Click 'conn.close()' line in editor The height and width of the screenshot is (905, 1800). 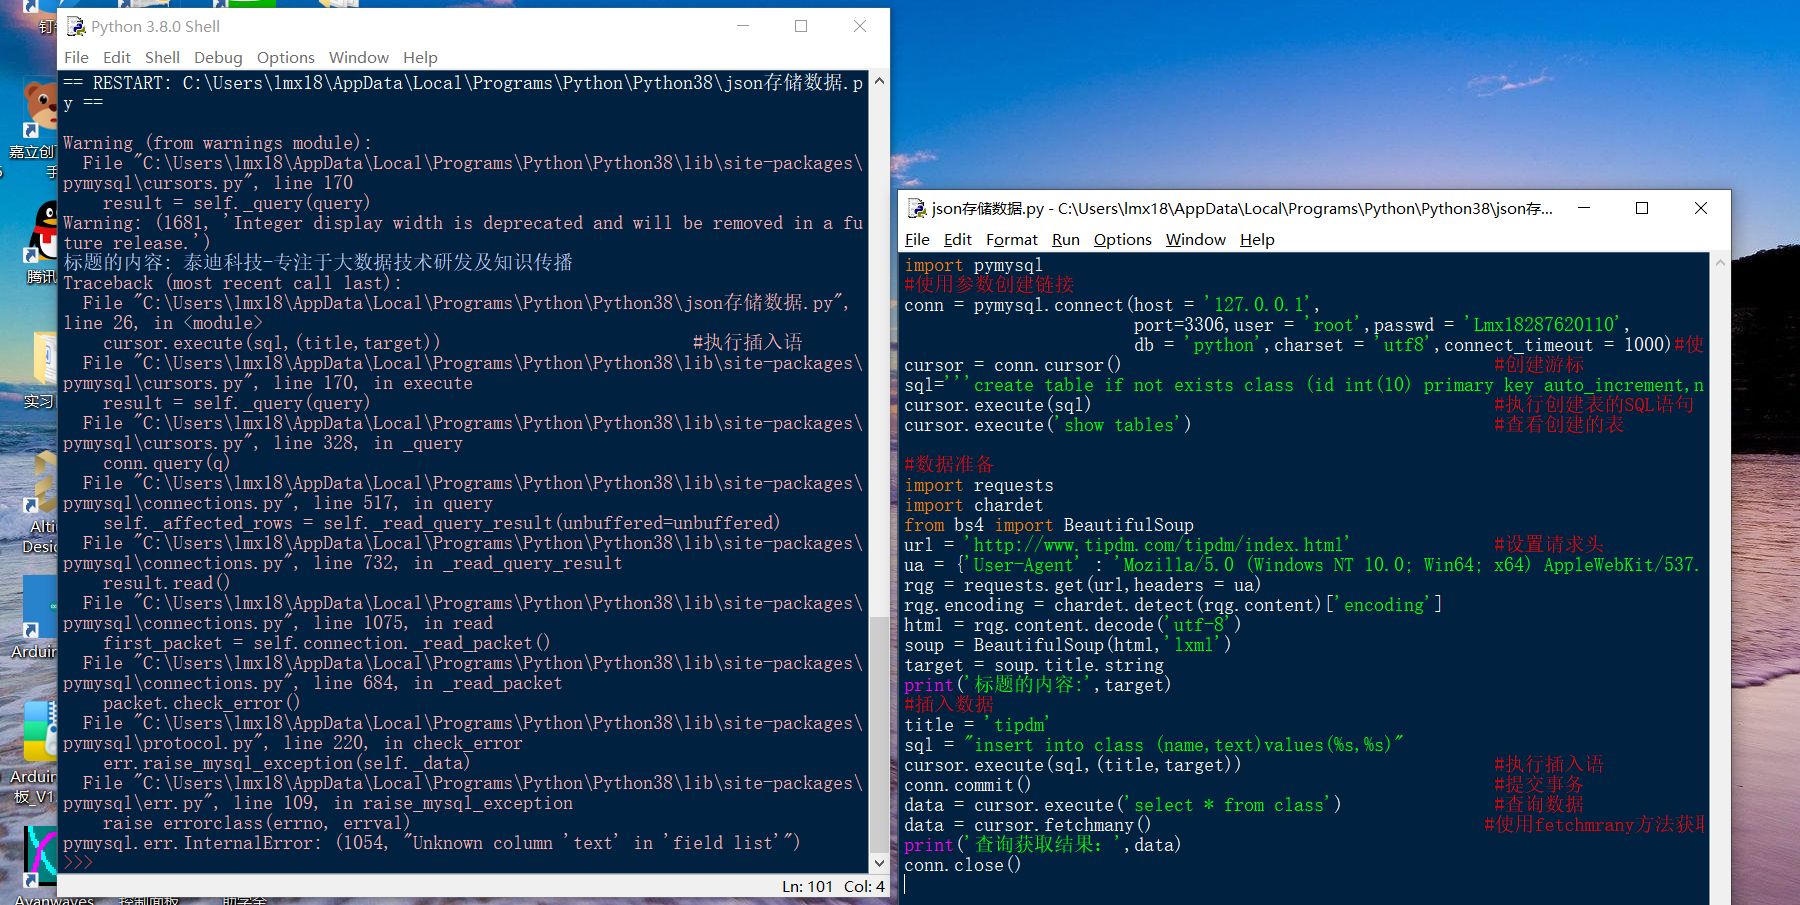tap(963, 865)
